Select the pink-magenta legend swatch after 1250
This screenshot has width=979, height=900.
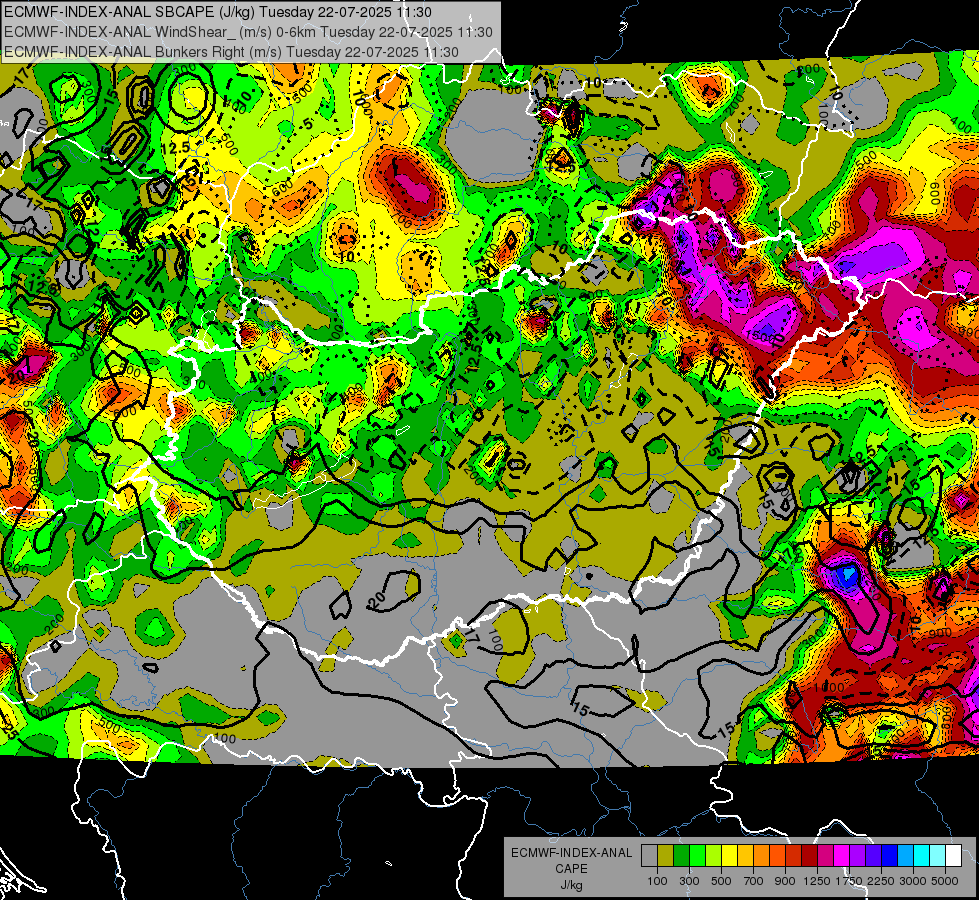tap(825, 856)
